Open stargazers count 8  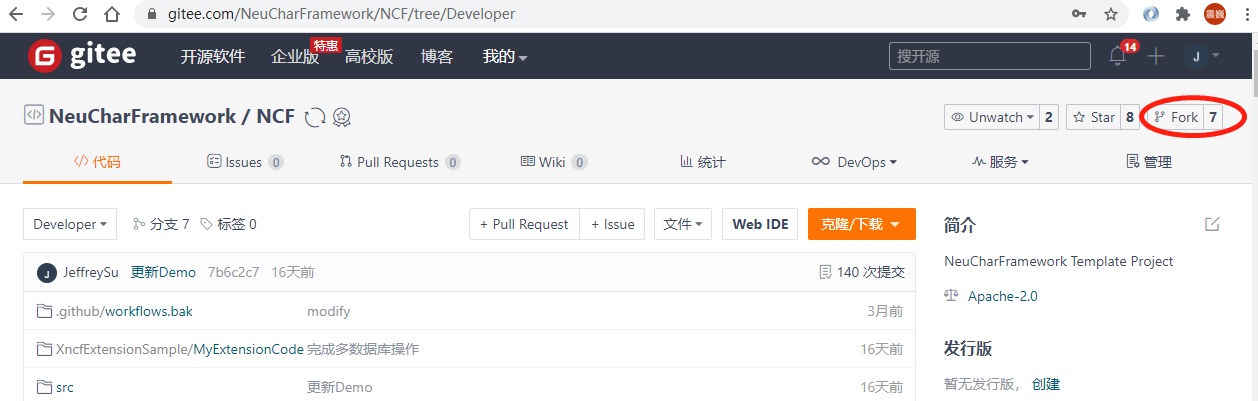click(x=1130, y=117)
